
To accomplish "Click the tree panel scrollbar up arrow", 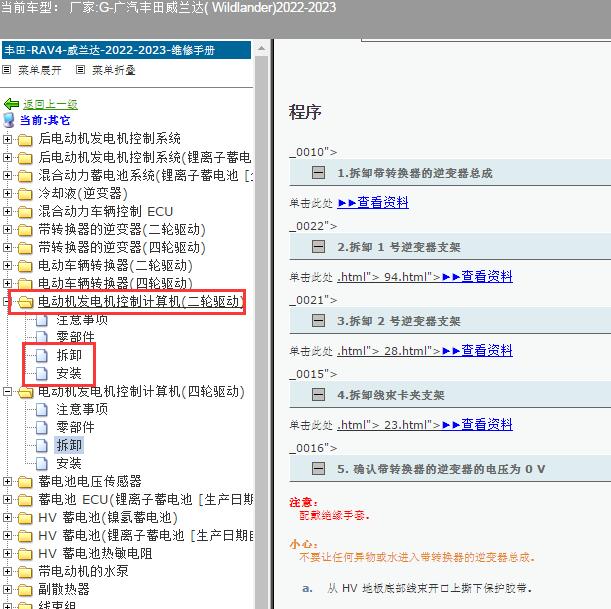I will pos(261,49).
